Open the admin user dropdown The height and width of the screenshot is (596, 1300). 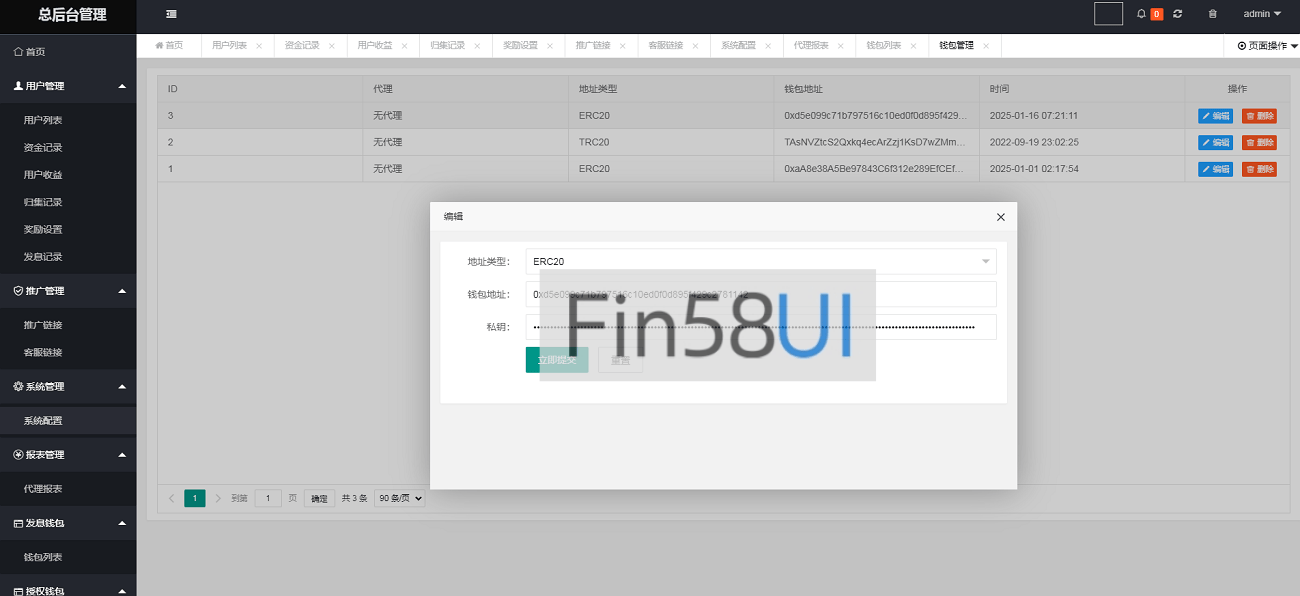point(1261,14)
